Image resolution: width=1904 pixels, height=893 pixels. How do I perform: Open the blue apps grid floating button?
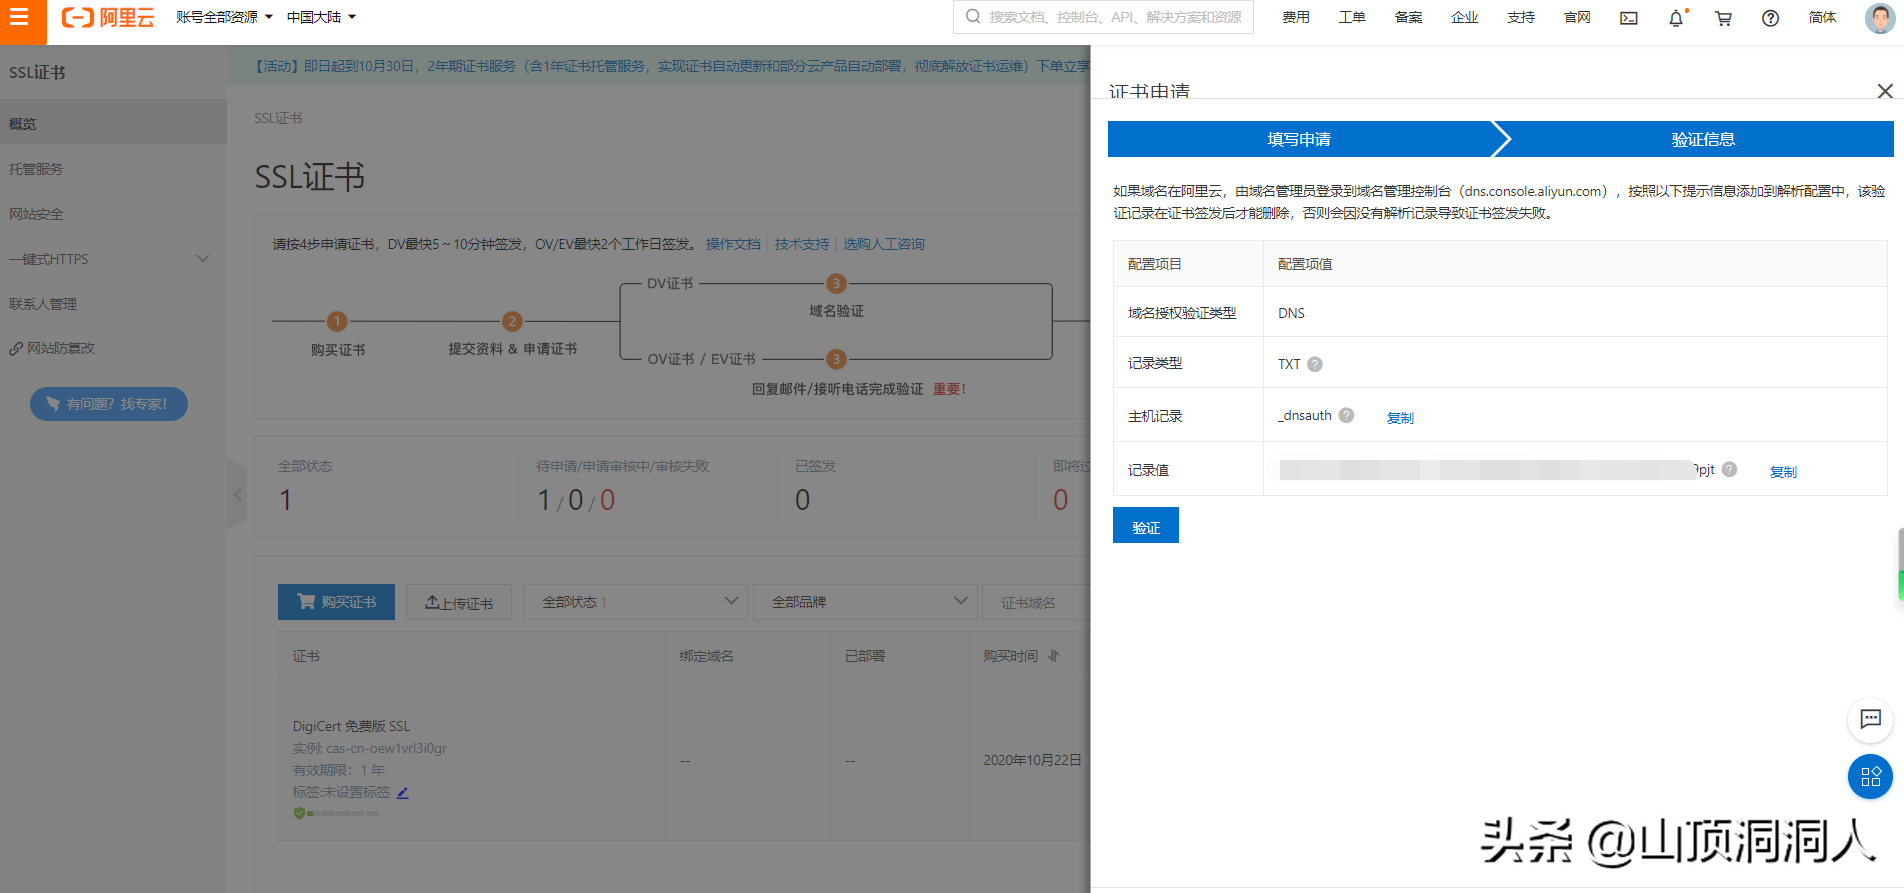pos(1870,777)
